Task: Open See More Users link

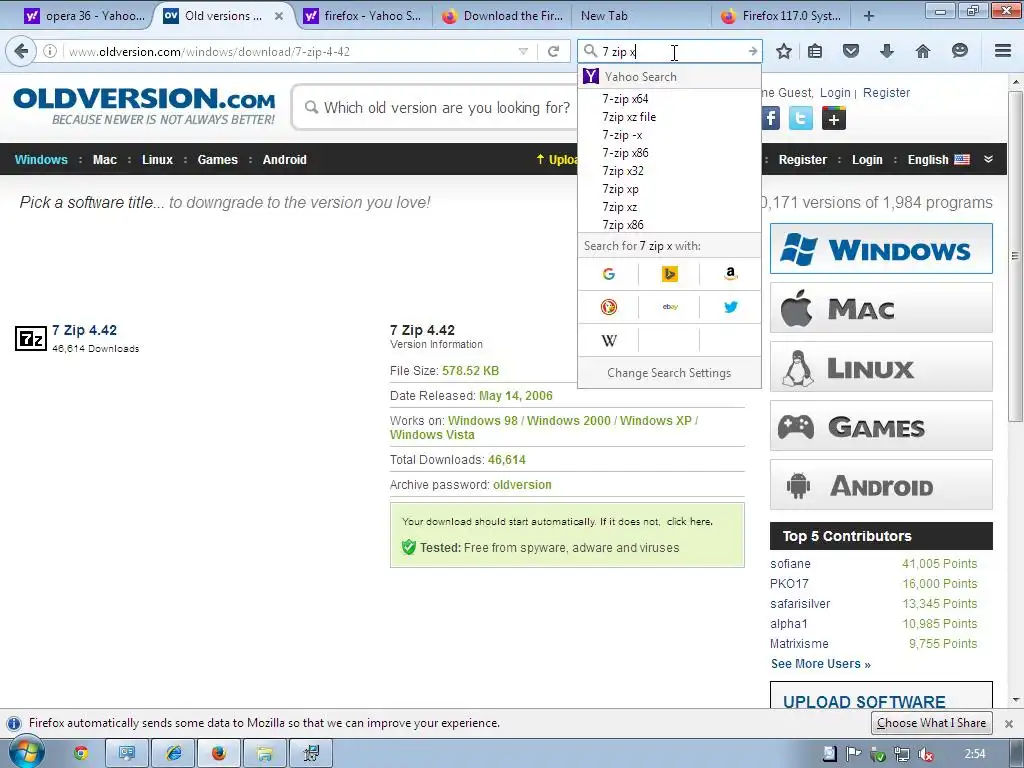Action: (x=820, y=664)
